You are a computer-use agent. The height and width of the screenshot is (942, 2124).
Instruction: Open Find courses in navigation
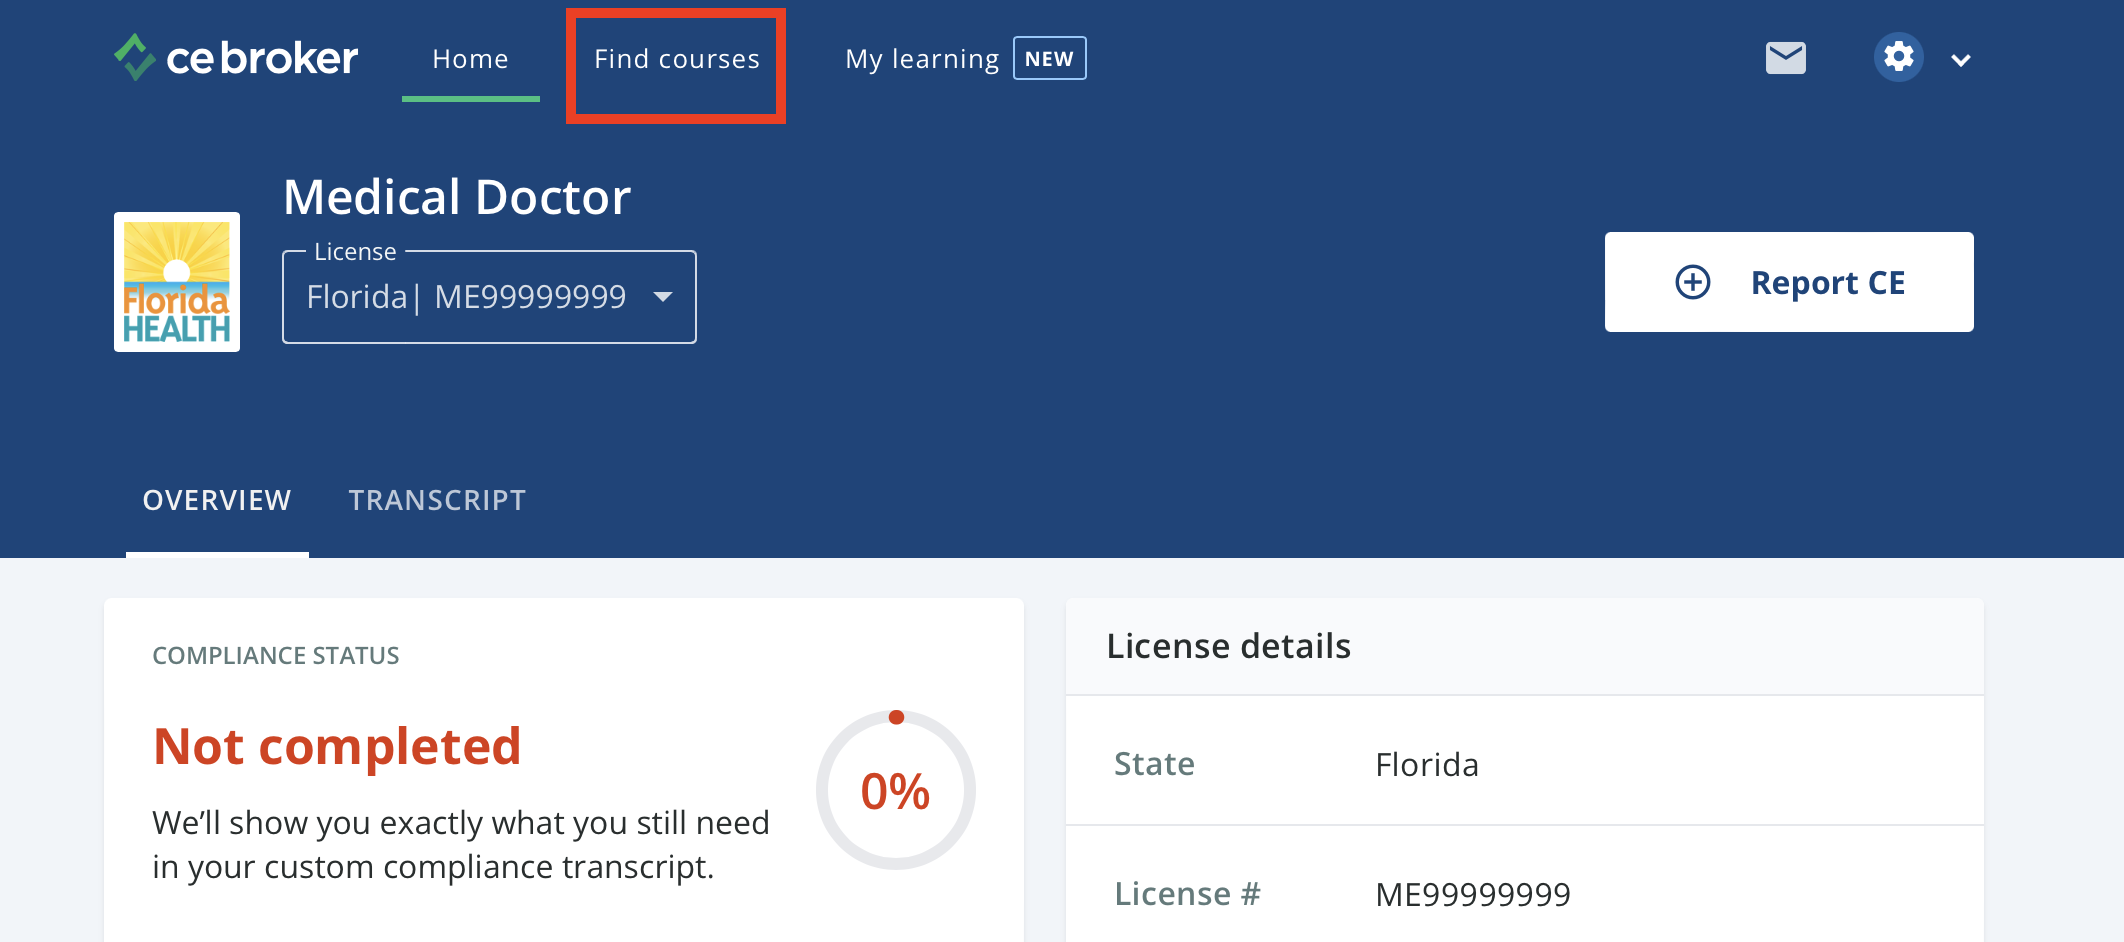(677, 59)
